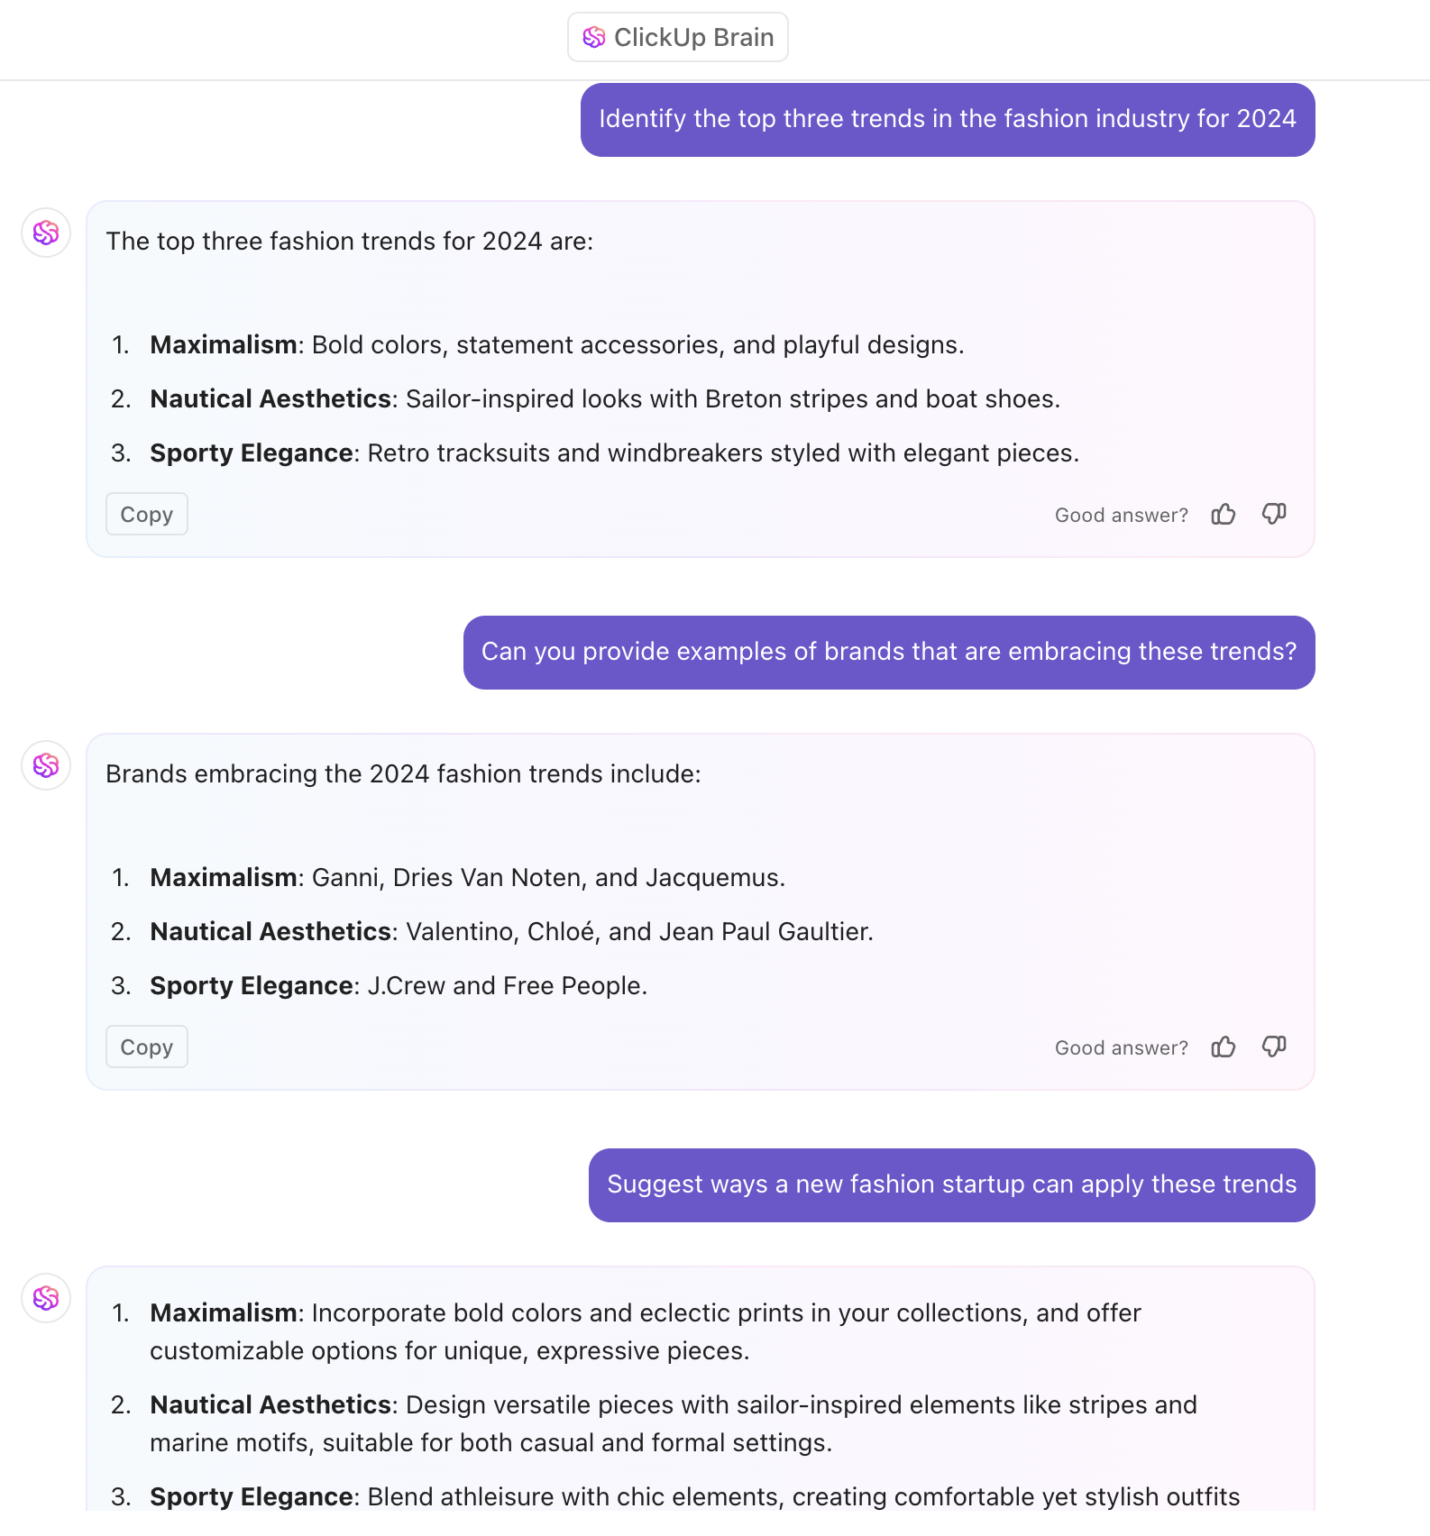The height and width of the screenshot is (1536, 1430).
Task: Click the AI avatar beside the brands answer
Action: pos(45,765)
